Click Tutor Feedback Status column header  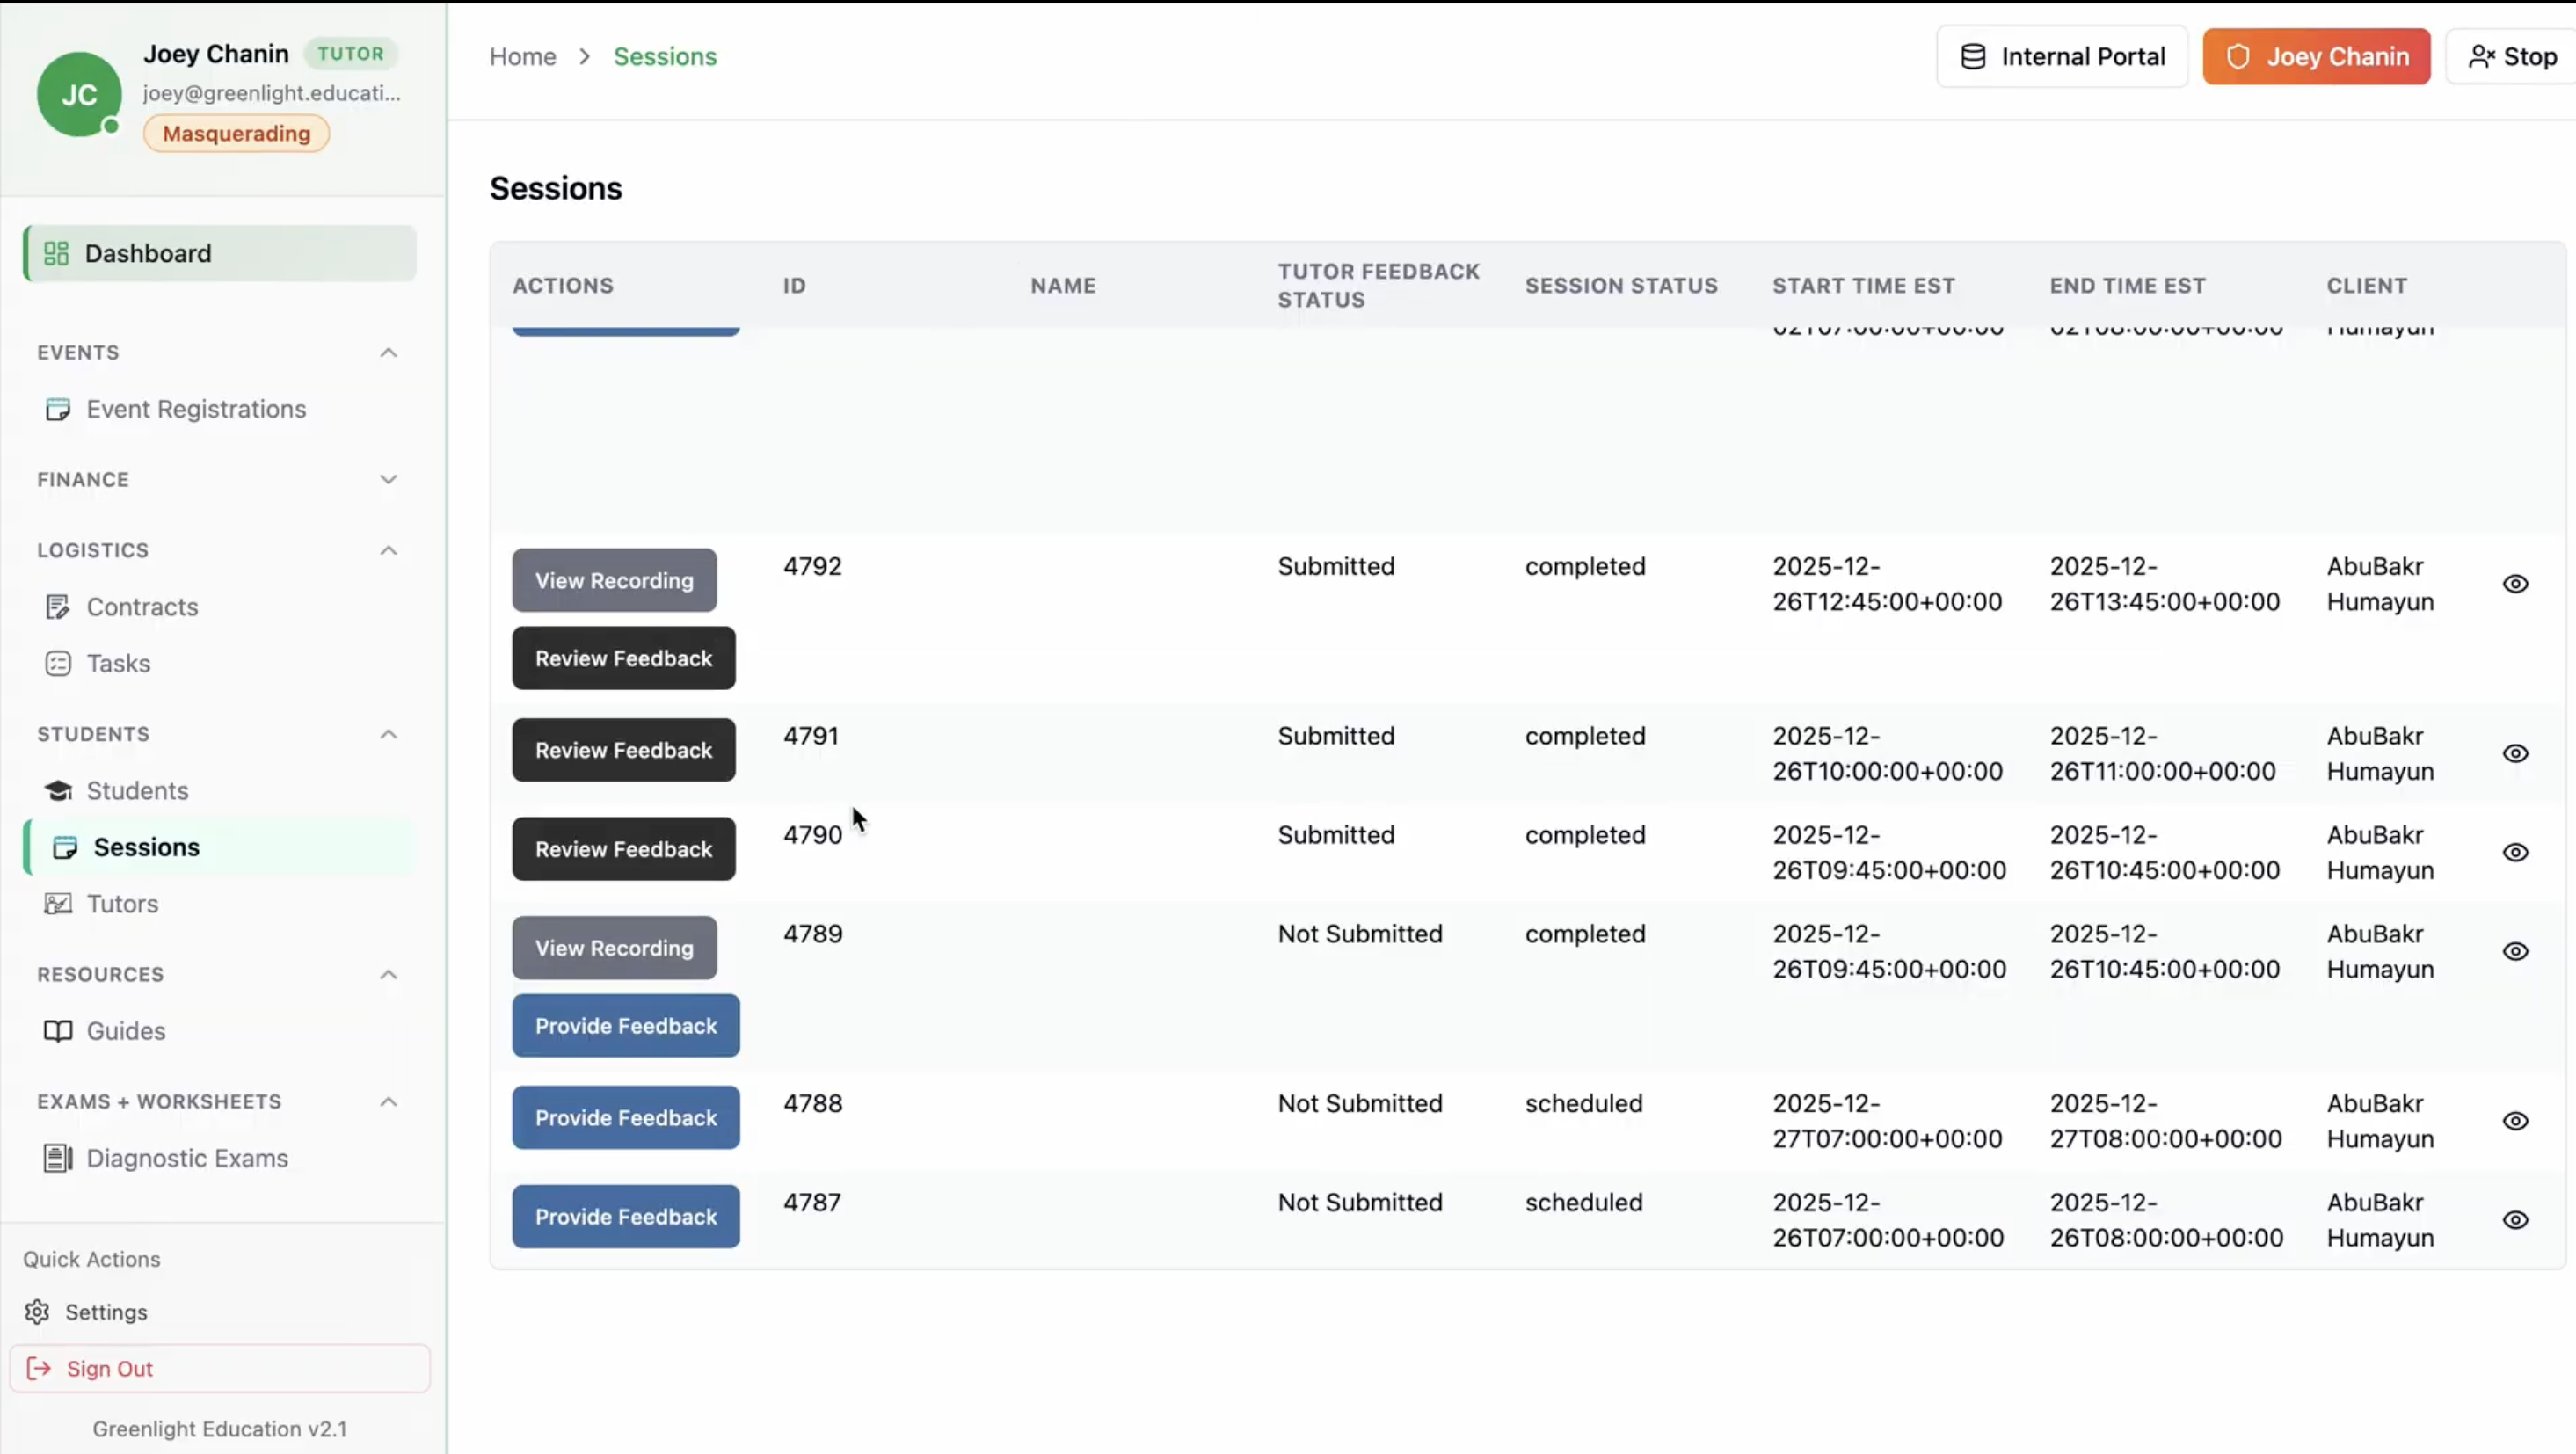pyautogui.click(x=1378, y=285)
